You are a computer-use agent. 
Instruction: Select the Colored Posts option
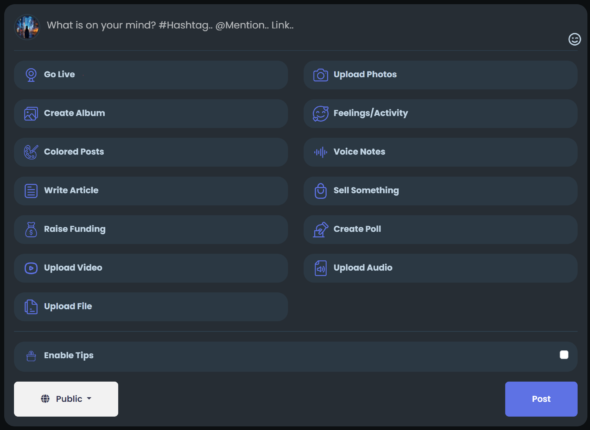(x=151, y=152)
